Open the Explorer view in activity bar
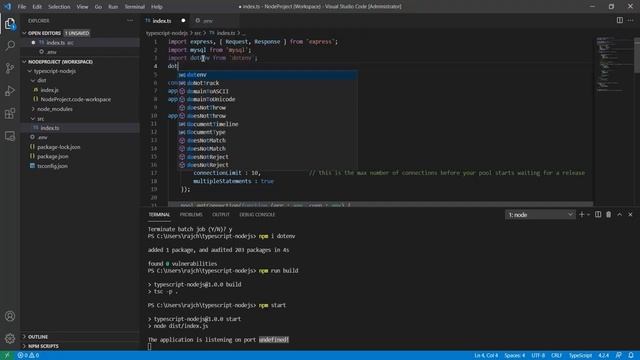This screenshot has height=360, width=640. 10,24
